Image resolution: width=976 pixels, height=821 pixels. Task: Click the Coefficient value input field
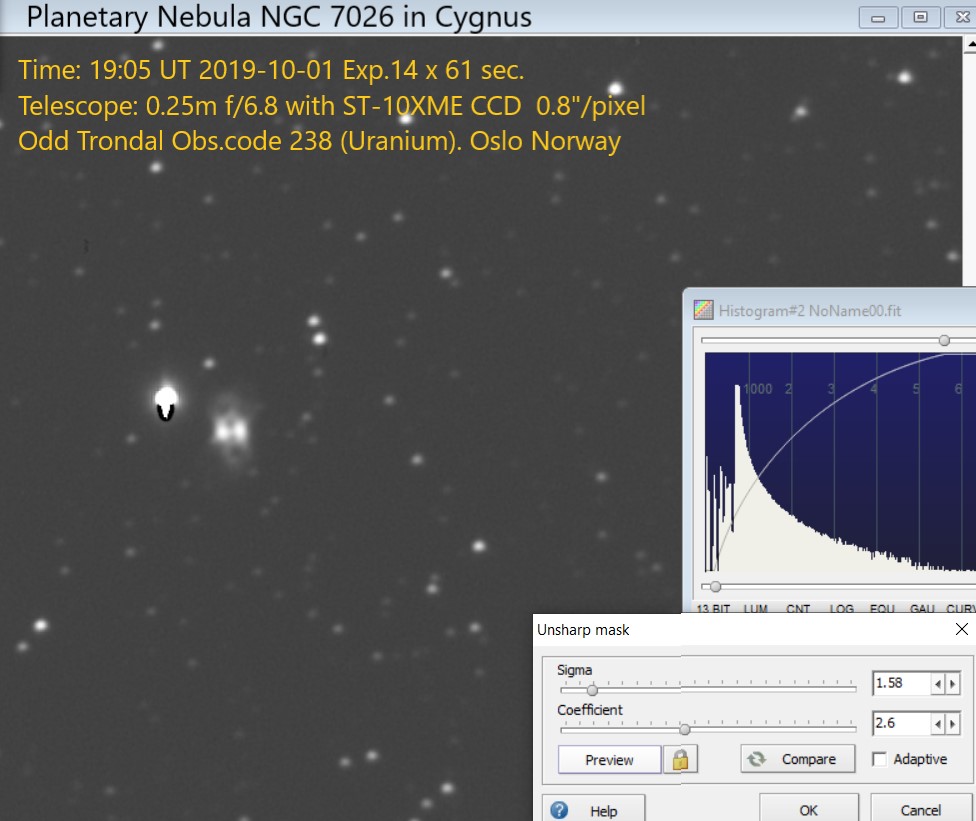[901, 723]
